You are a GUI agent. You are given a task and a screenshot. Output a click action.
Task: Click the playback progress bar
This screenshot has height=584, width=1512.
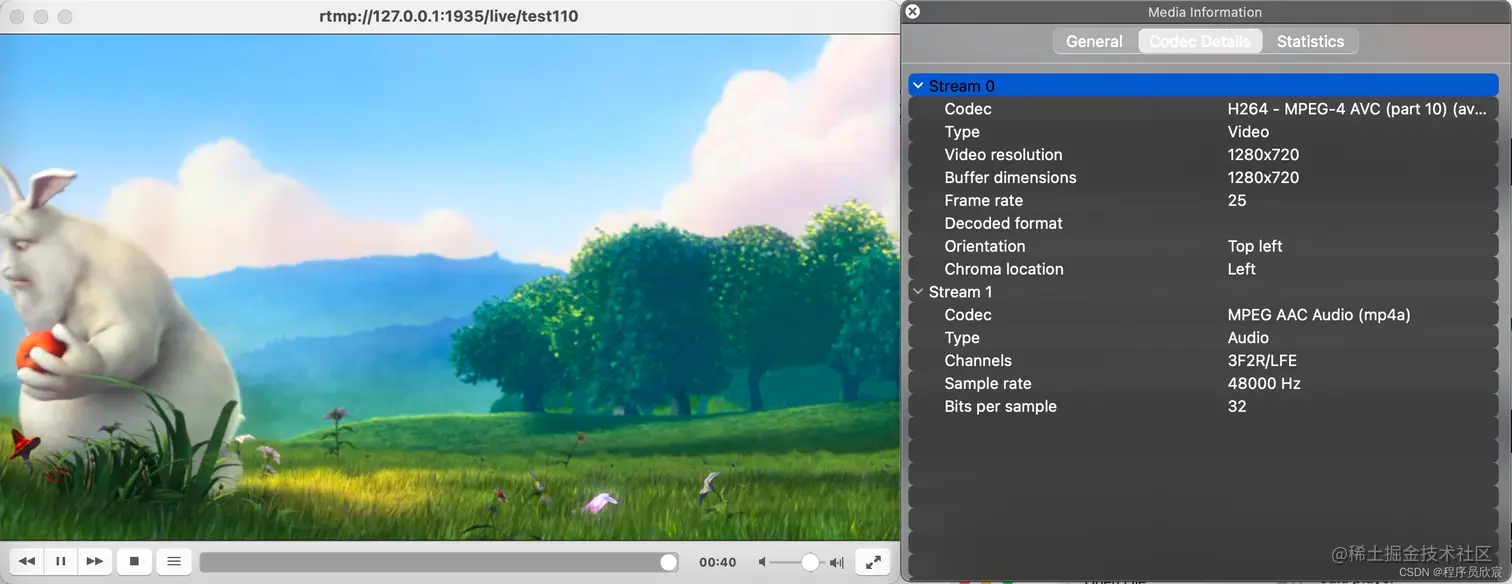[x=438, y=562]
